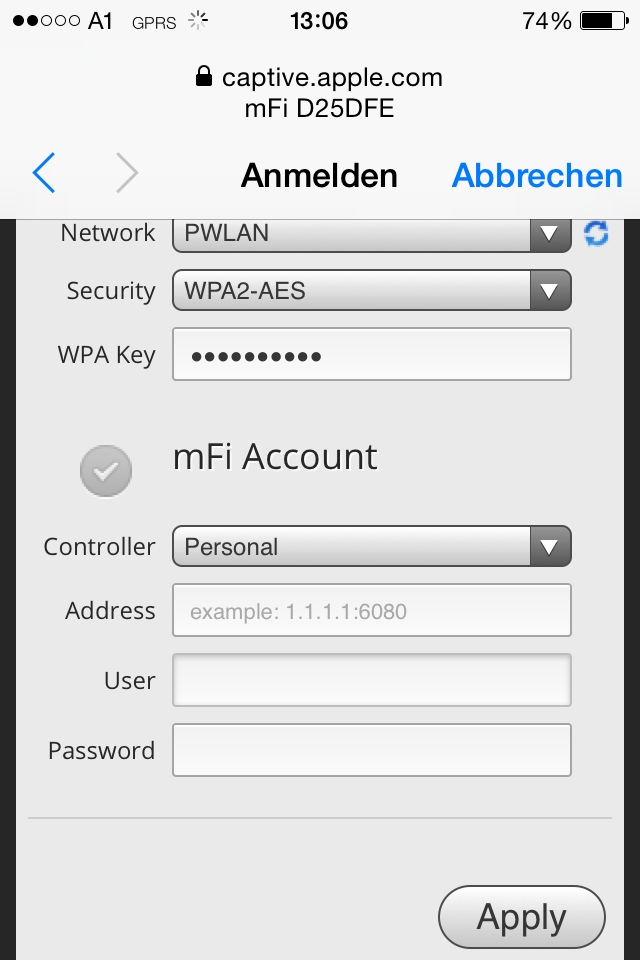Tap the forward arrow in the browser bar
640x960 pixels.
tap(127, 173)
